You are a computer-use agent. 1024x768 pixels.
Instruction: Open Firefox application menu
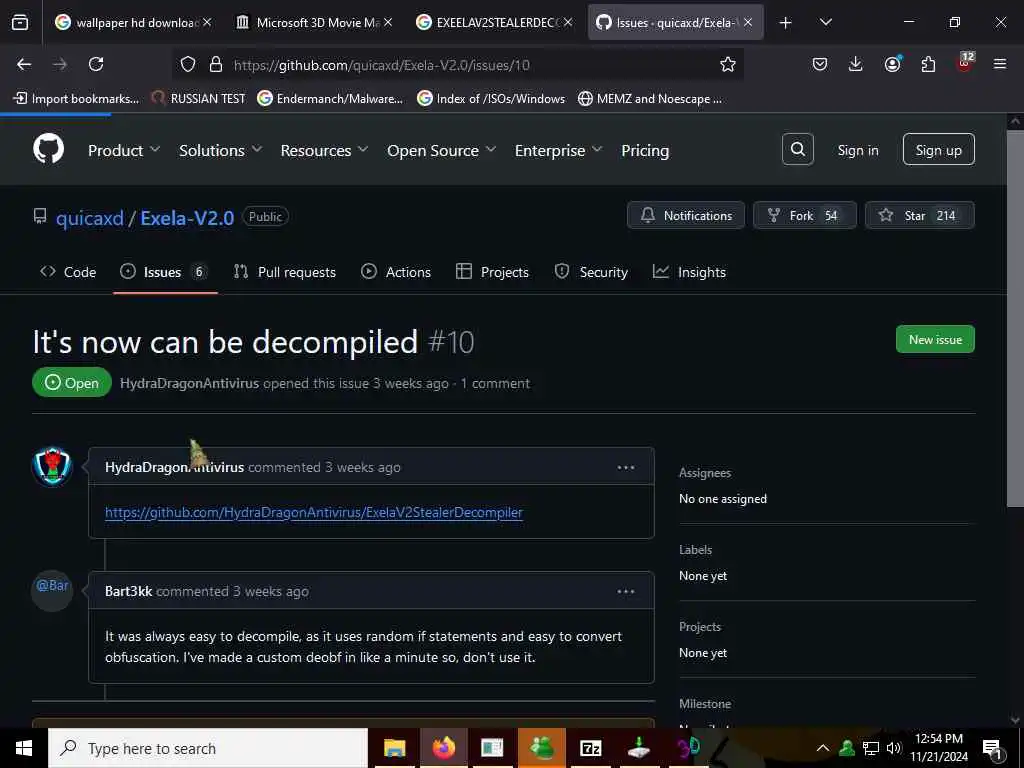(x=1000, y=64)
